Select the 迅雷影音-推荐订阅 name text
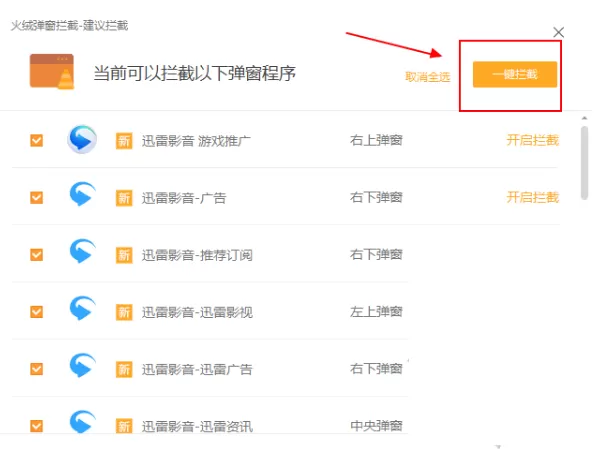Viewport: 595px width, 449px height. tap(197, 255)
